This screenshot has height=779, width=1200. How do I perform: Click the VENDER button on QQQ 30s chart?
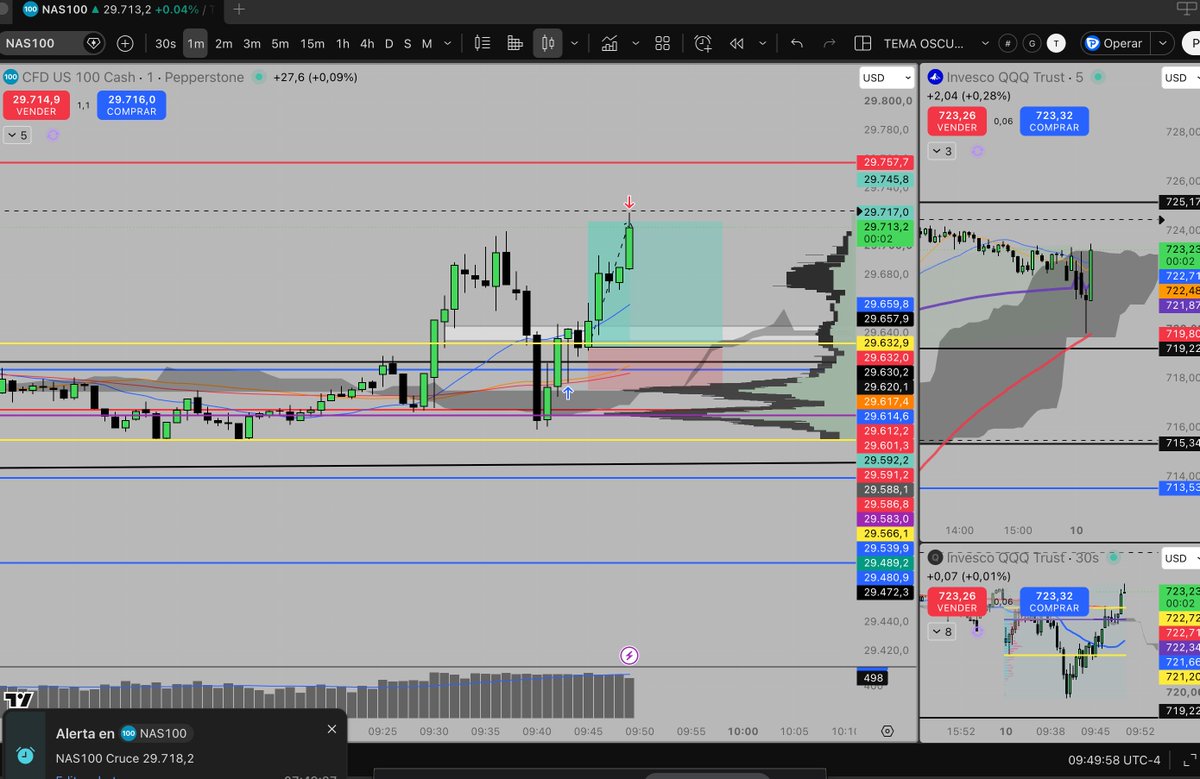point(956,601)
